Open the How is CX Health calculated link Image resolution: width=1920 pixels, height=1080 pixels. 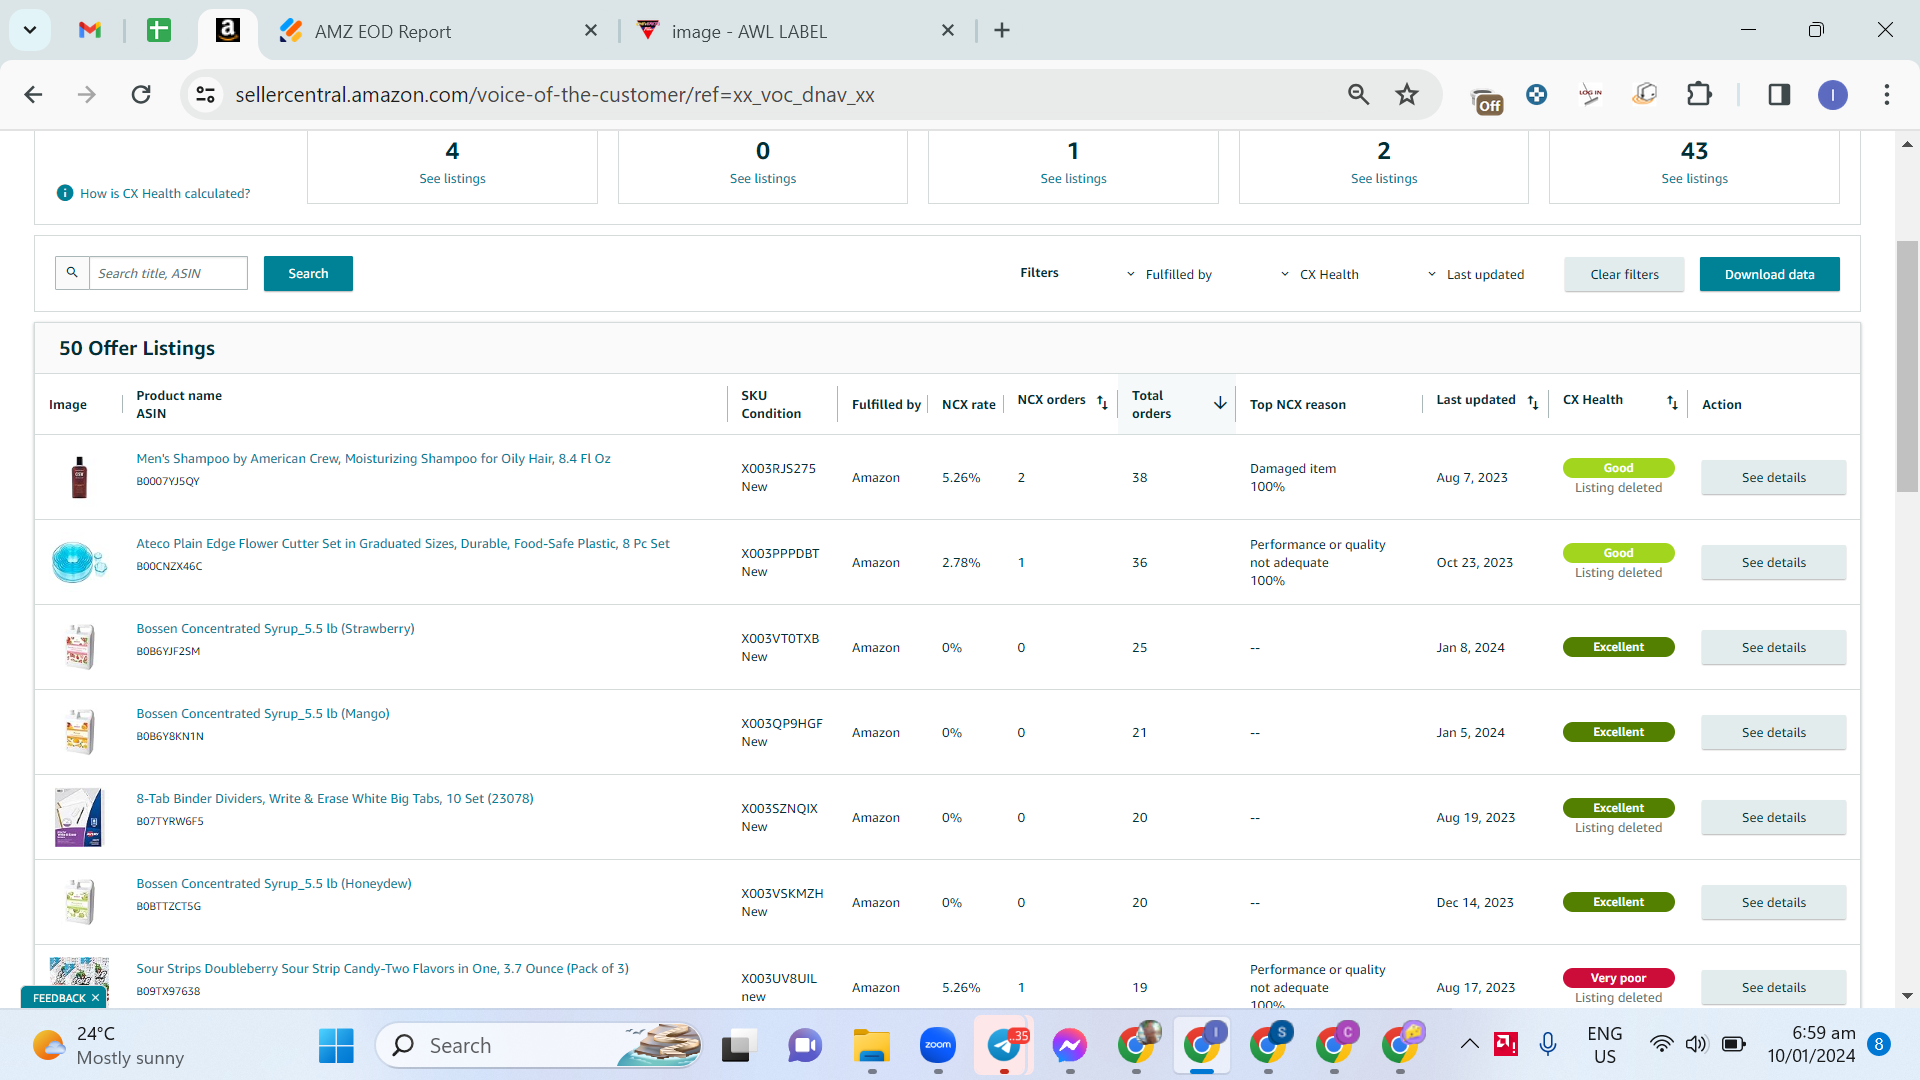point(165,193)
